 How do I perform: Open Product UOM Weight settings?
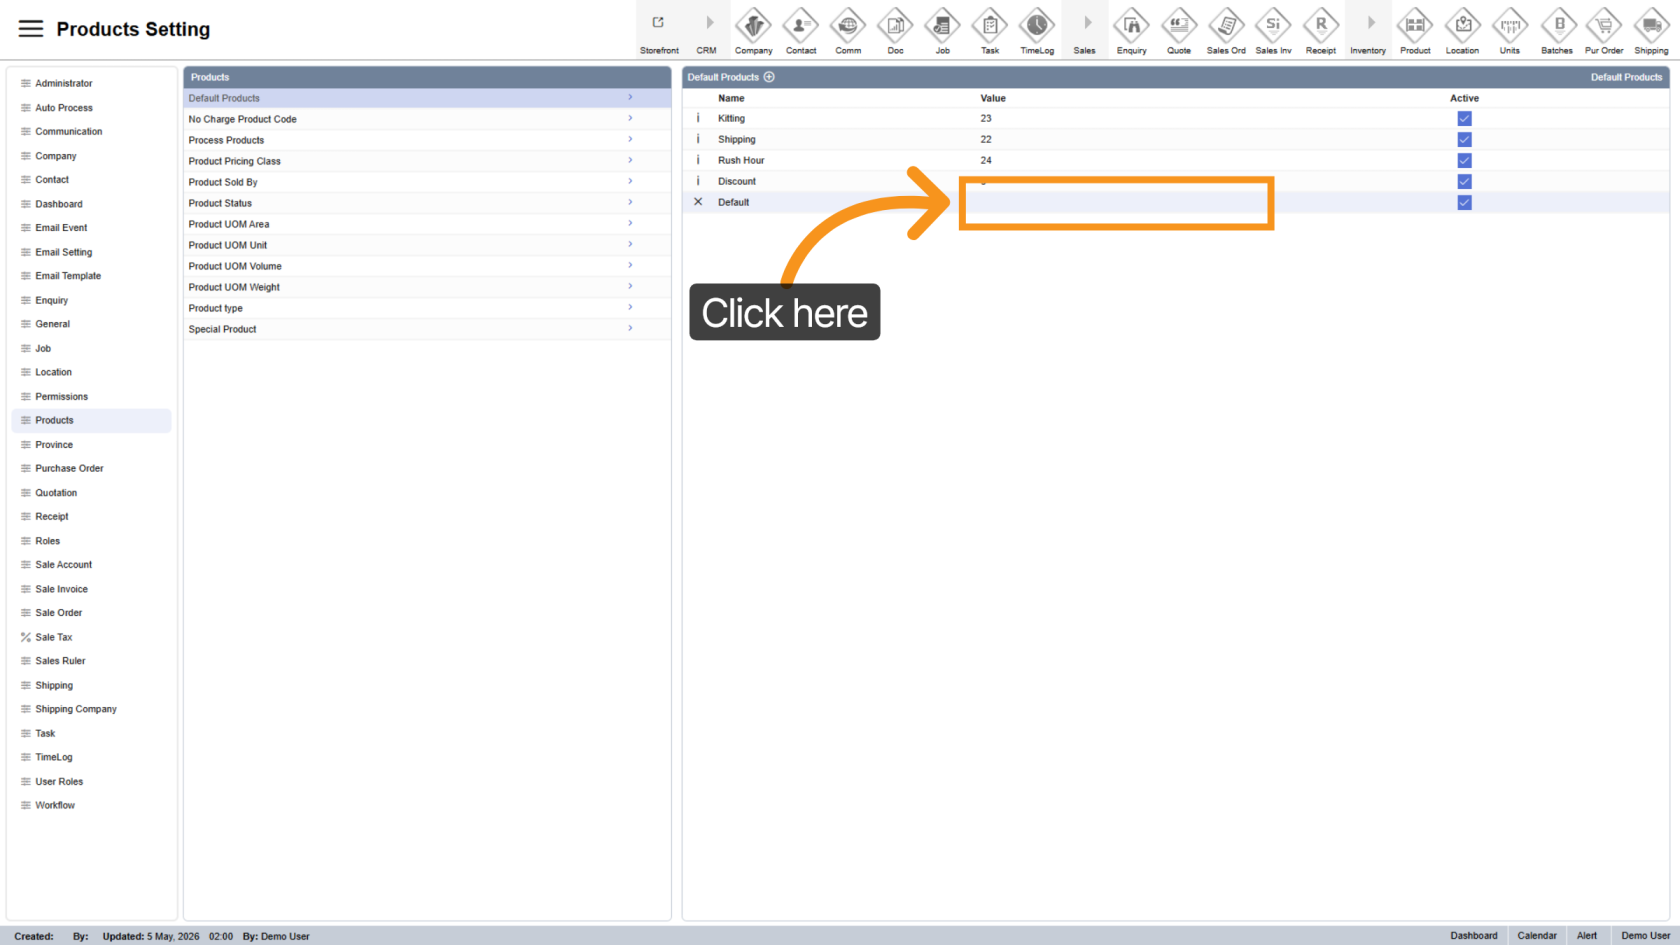click(427, 287)
